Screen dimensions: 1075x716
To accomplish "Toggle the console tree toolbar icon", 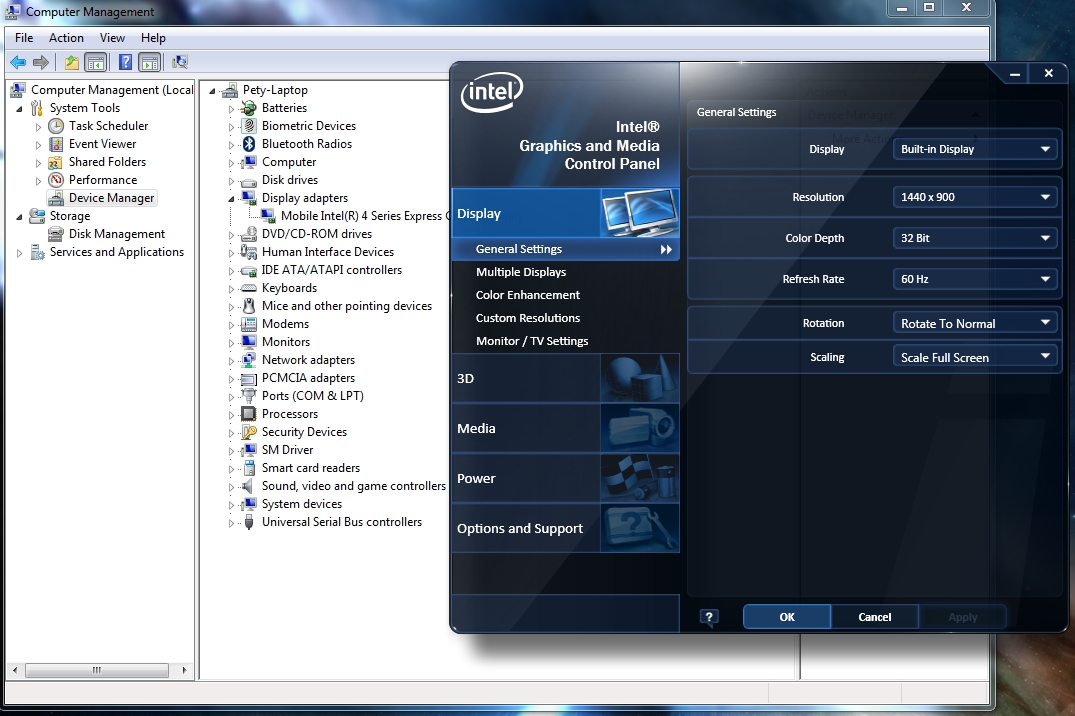I will (x=96, y=62).
